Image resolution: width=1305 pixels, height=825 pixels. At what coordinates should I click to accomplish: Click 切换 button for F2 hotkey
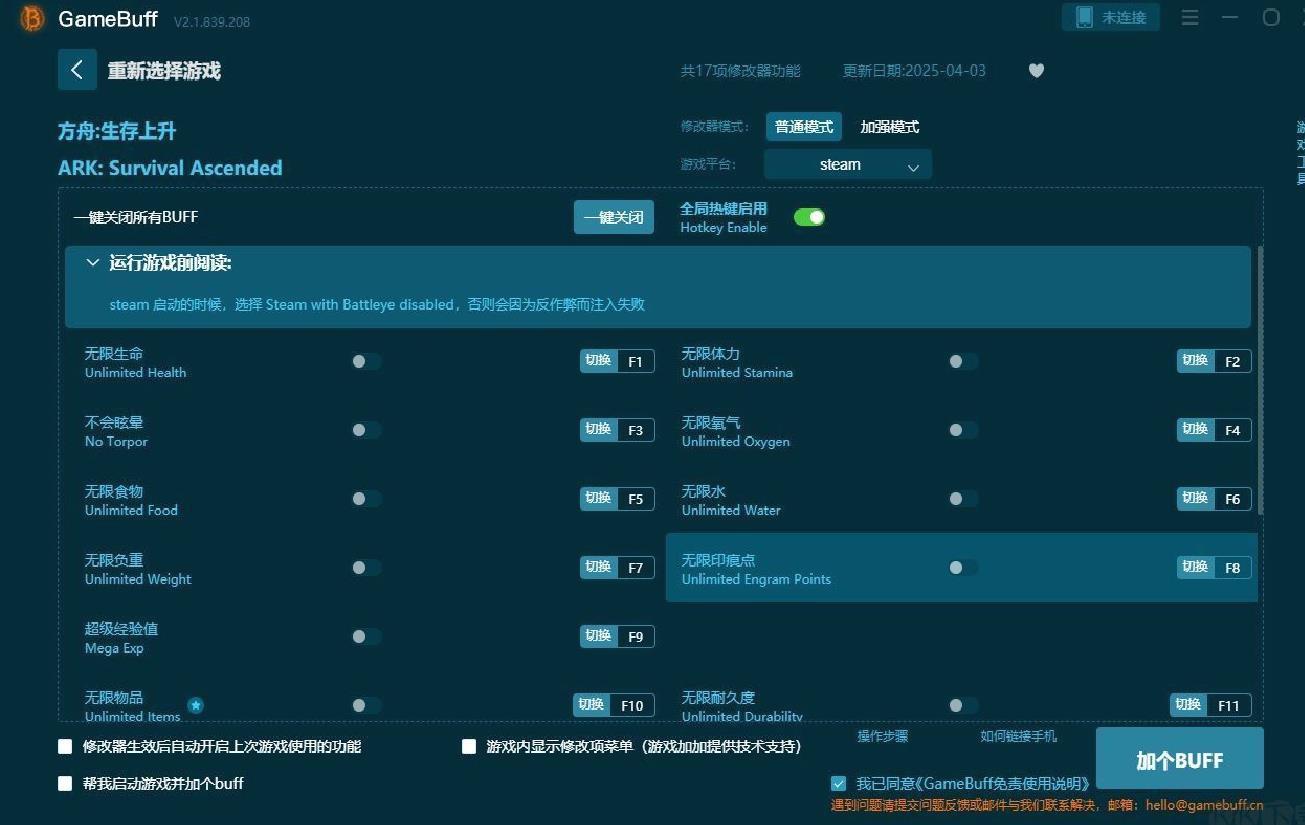(1195, 361)
